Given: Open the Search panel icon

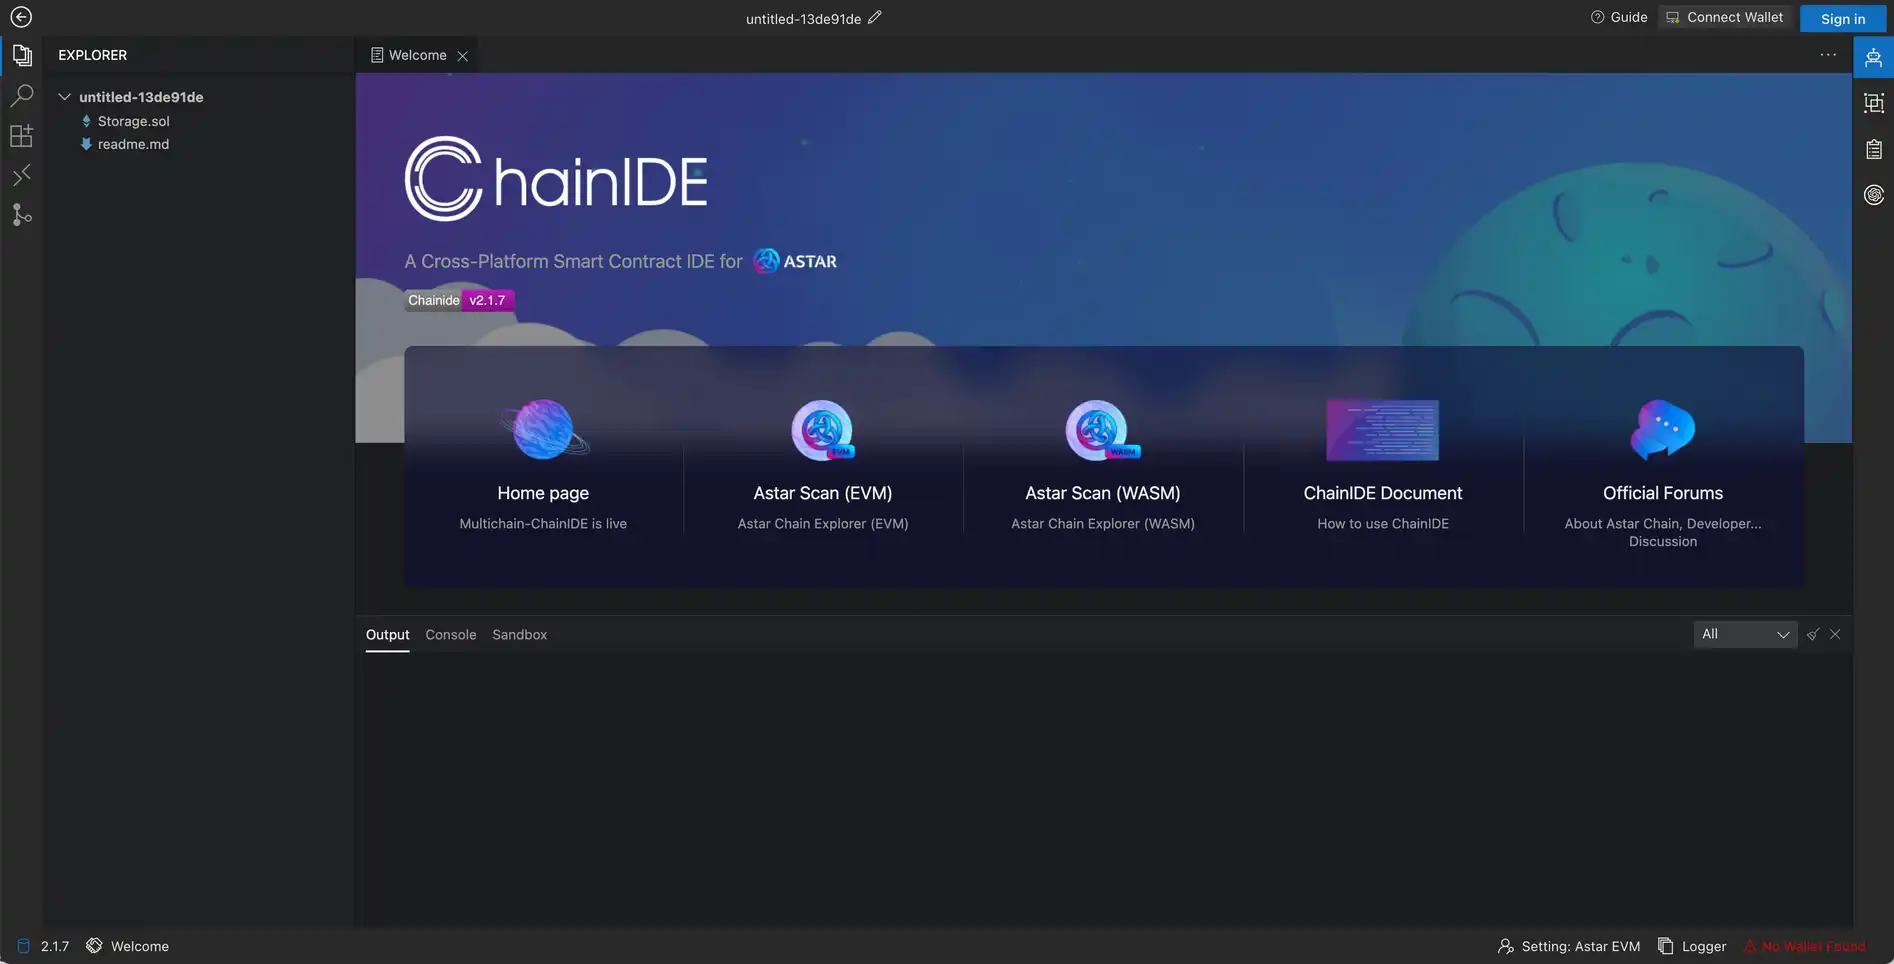Looking at the screenshot, I should pyautogui.click(x=22, y=96).
